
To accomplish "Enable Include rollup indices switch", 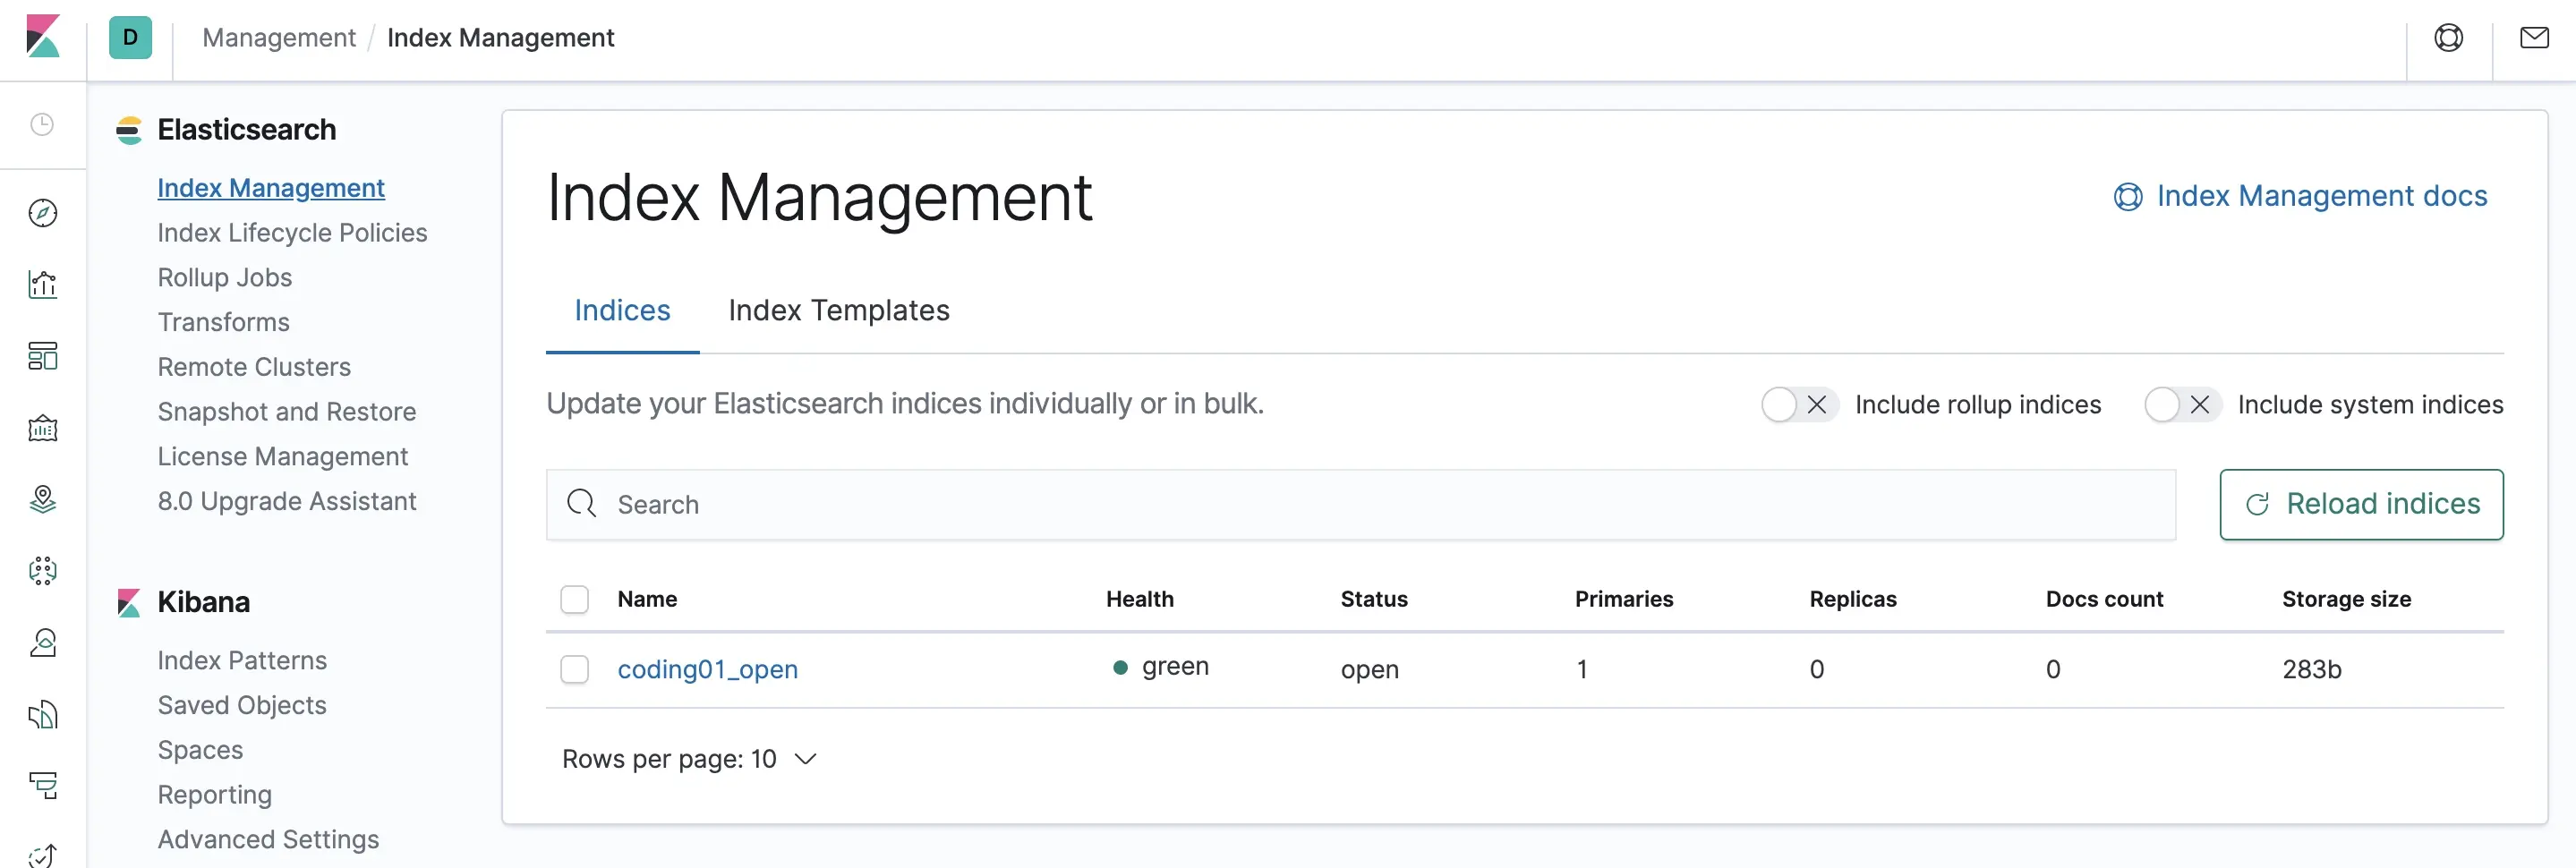I will [1798, 405].
